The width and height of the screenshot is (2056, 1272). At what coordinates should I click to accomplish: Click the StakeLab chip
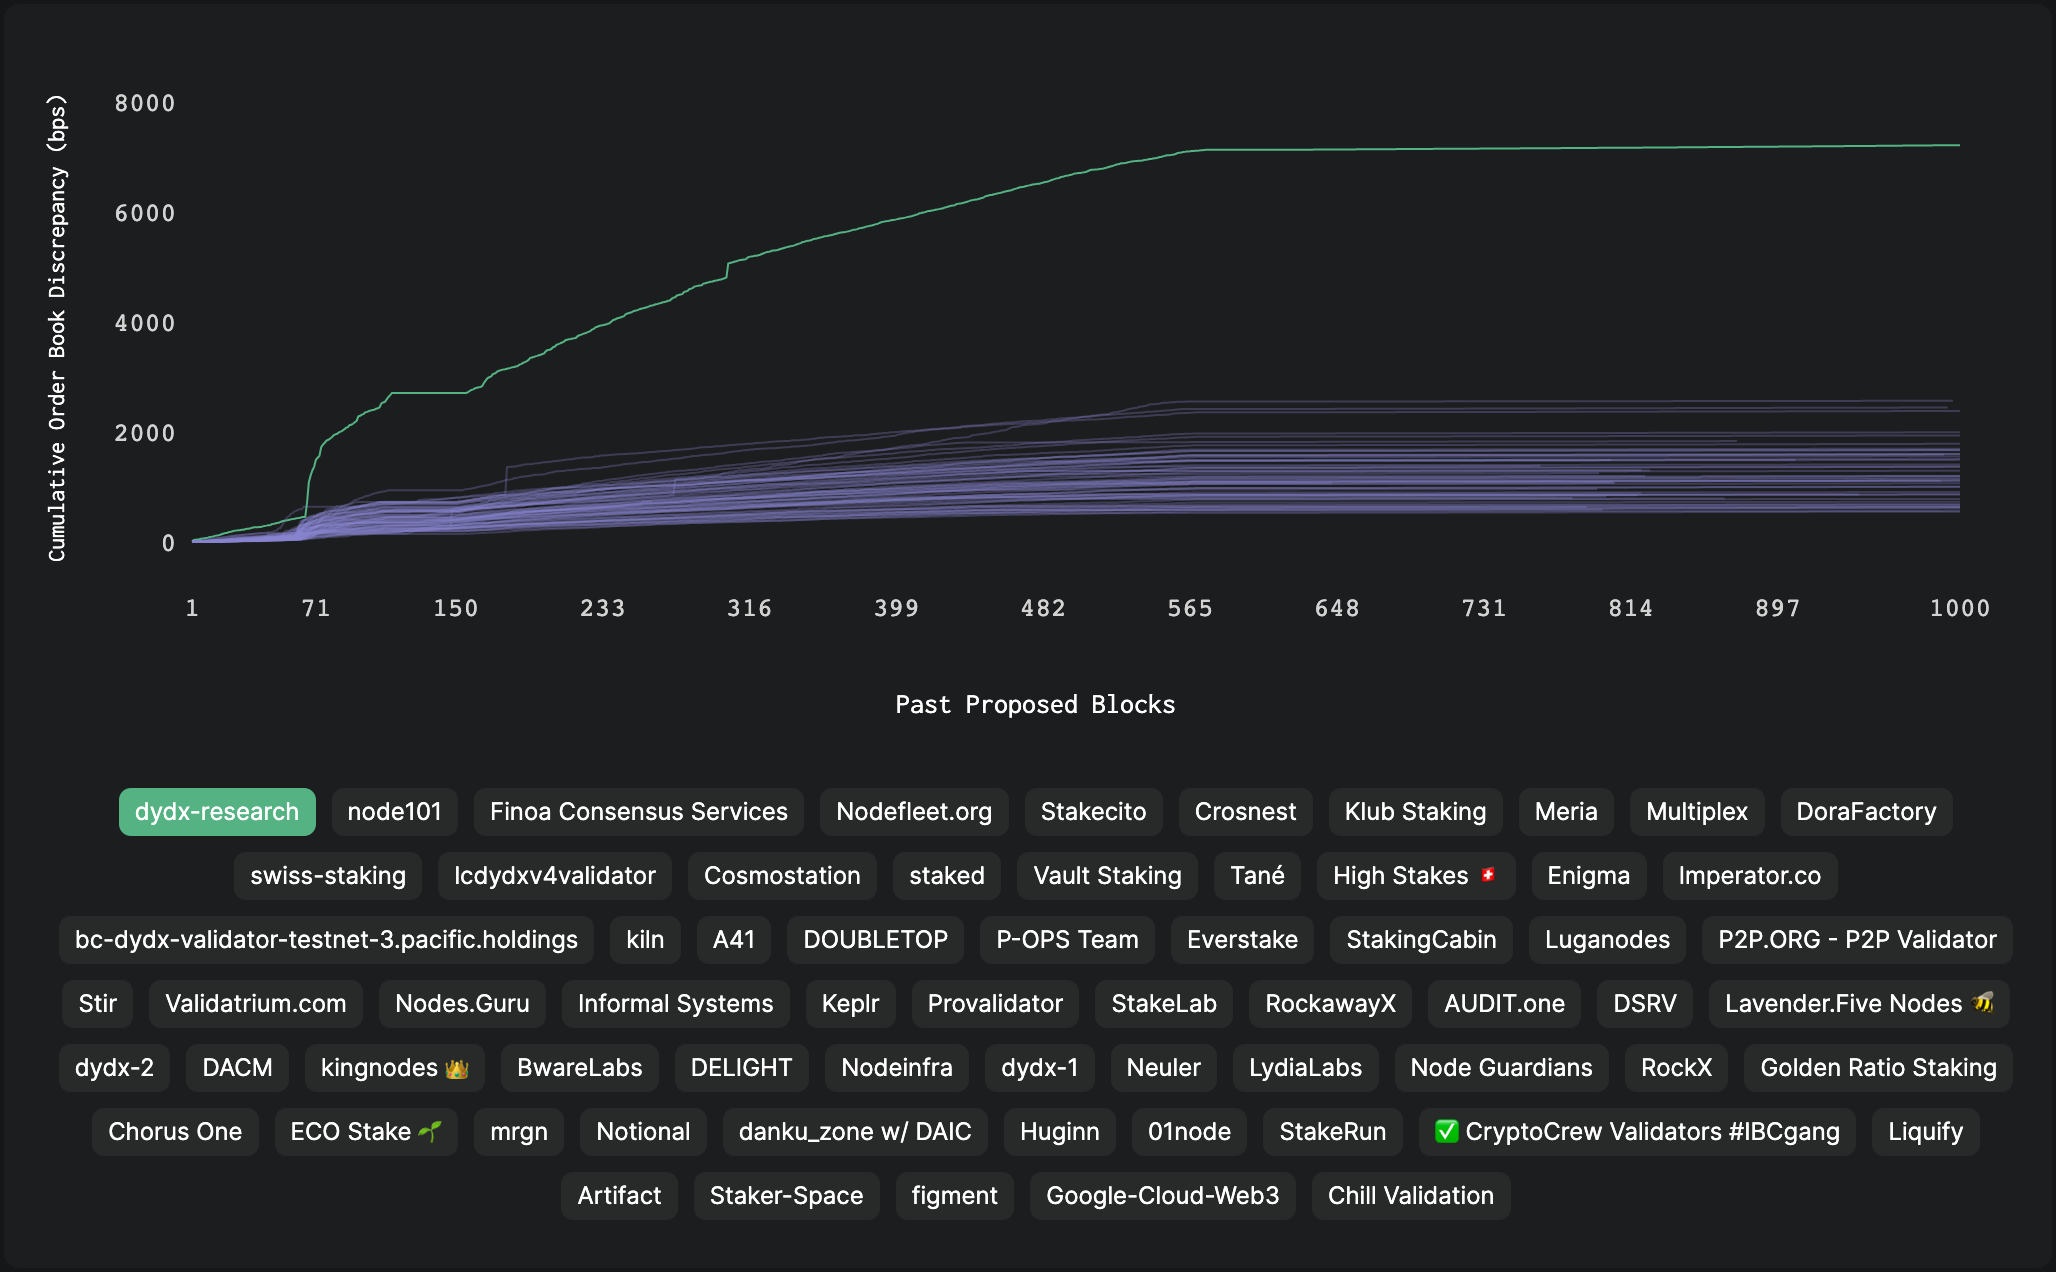point(1164,1003)
